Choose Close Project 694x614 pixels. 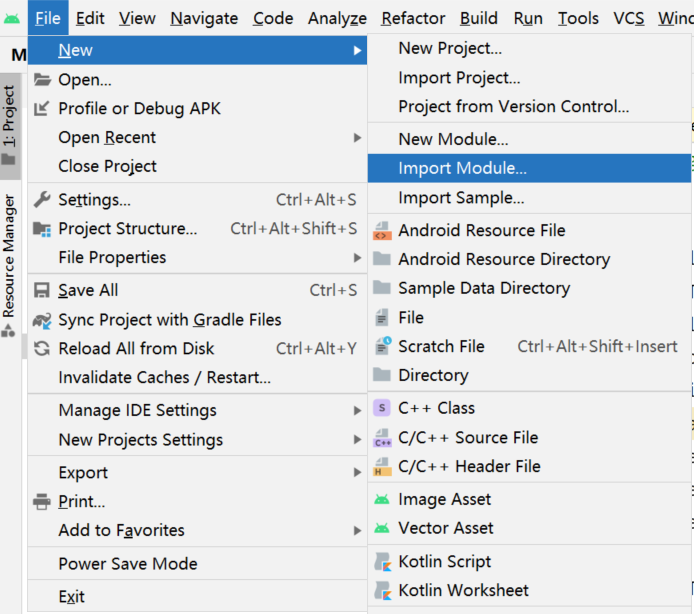[x=197, y=166]
